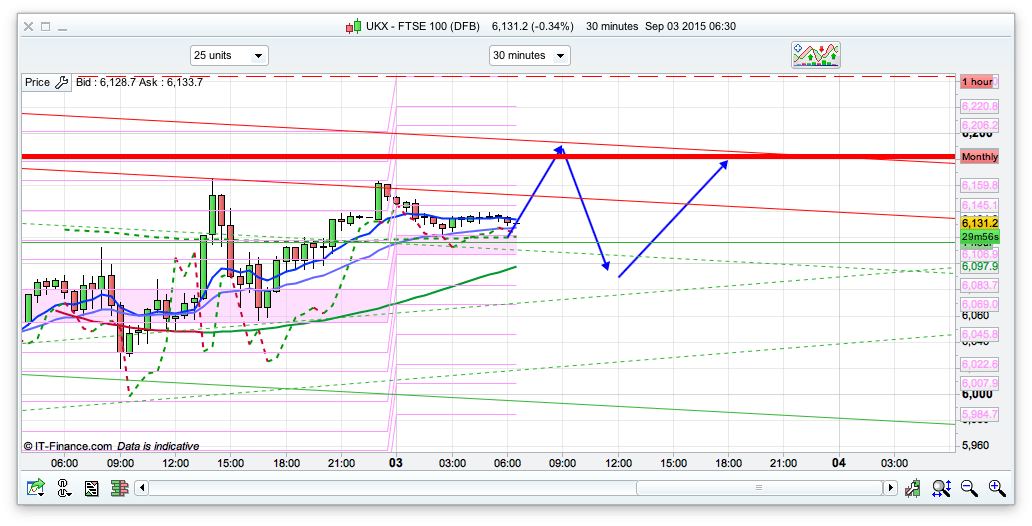Open the 25 units dropdown
The width and height of the screenshot is (1032, 526).
click(x=229, y=56)
